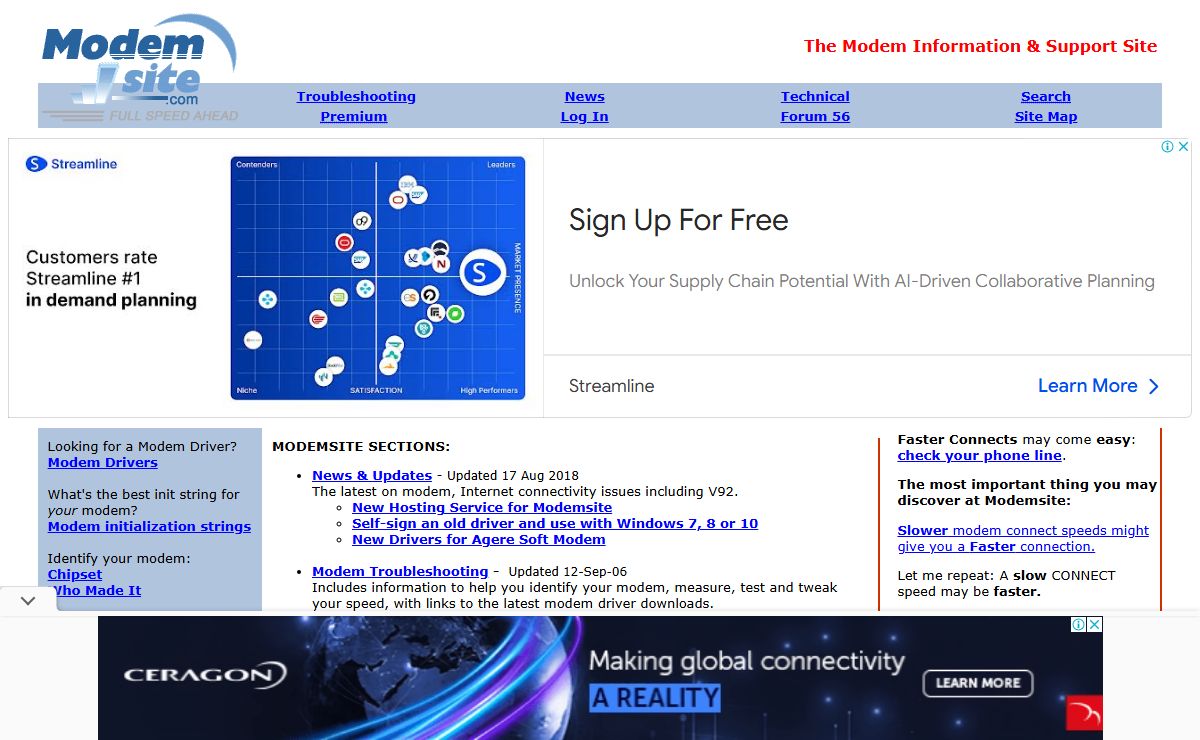Click the site tagline The Modem Information & Support Site
The height and width of the screenshot is (740, 1200).
point(980,46)
